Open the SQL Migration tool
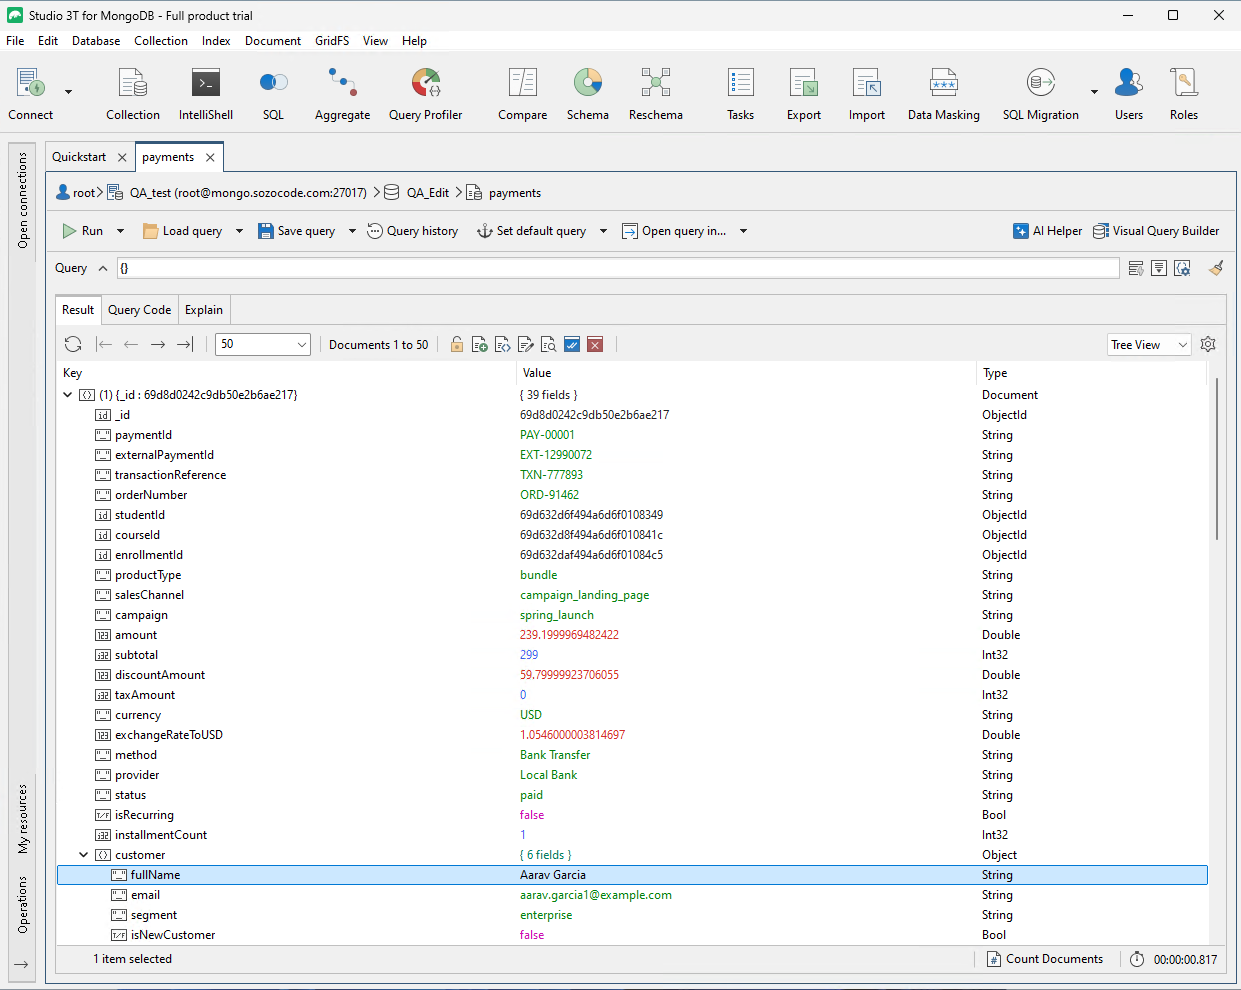Image resolution: width=1241 pixels, height=990 pixels. click(x=1041, y=94)
